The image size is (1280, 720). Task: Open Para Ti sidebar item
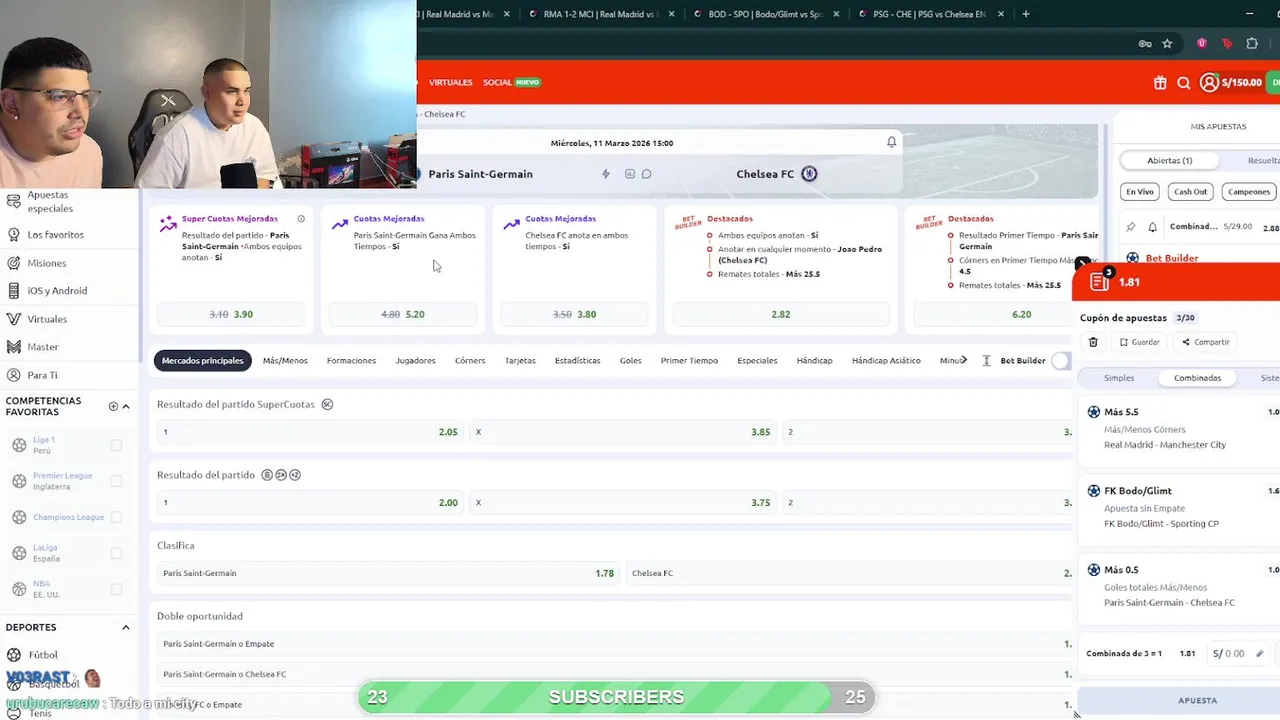click(x=42, y=375)
